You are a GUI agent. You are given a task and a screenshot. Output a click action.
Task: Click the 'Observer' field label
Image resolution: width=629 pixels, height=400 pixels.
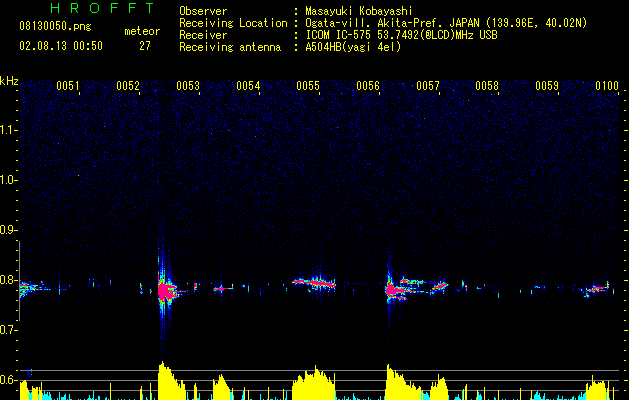coord(203,11)
